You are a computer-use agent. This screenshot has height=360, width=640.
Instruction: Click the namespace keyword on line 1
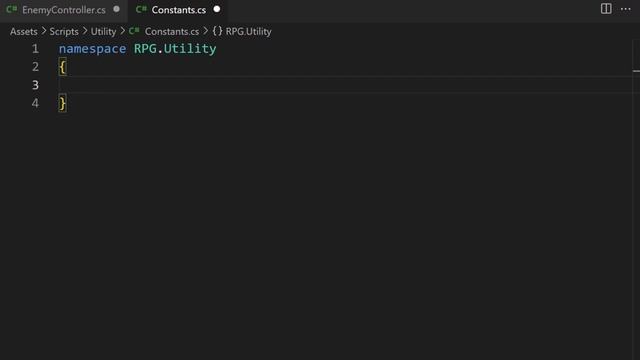click(x=92, y=49)
